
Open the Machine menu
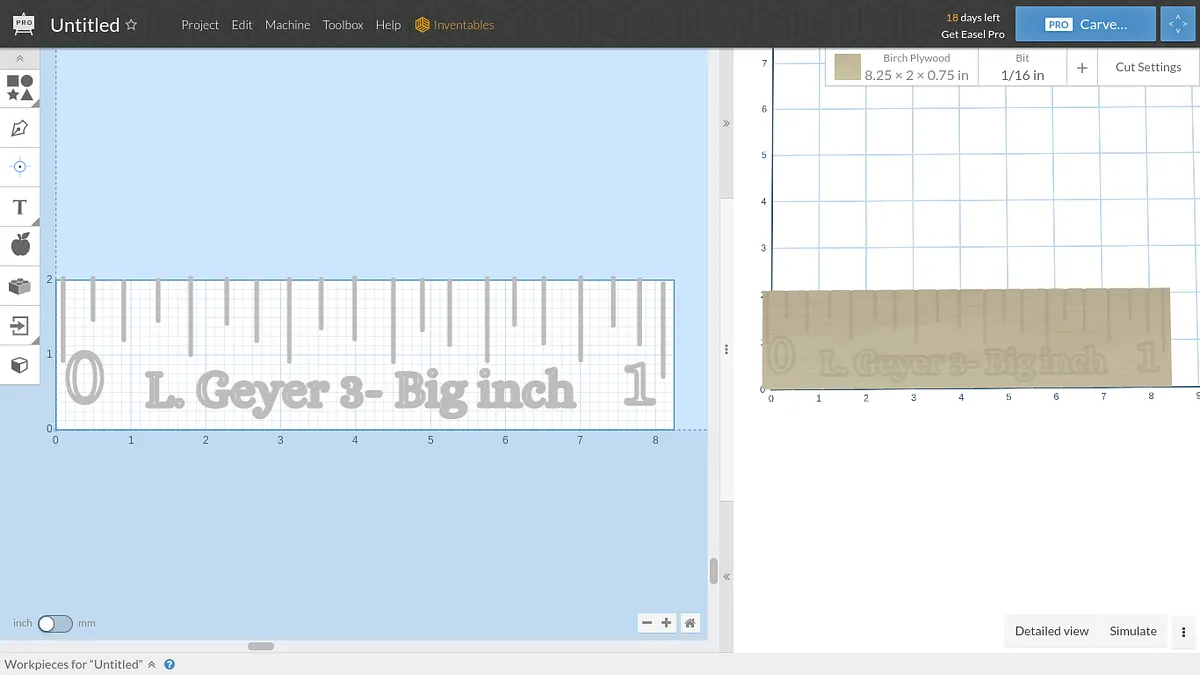287,25
